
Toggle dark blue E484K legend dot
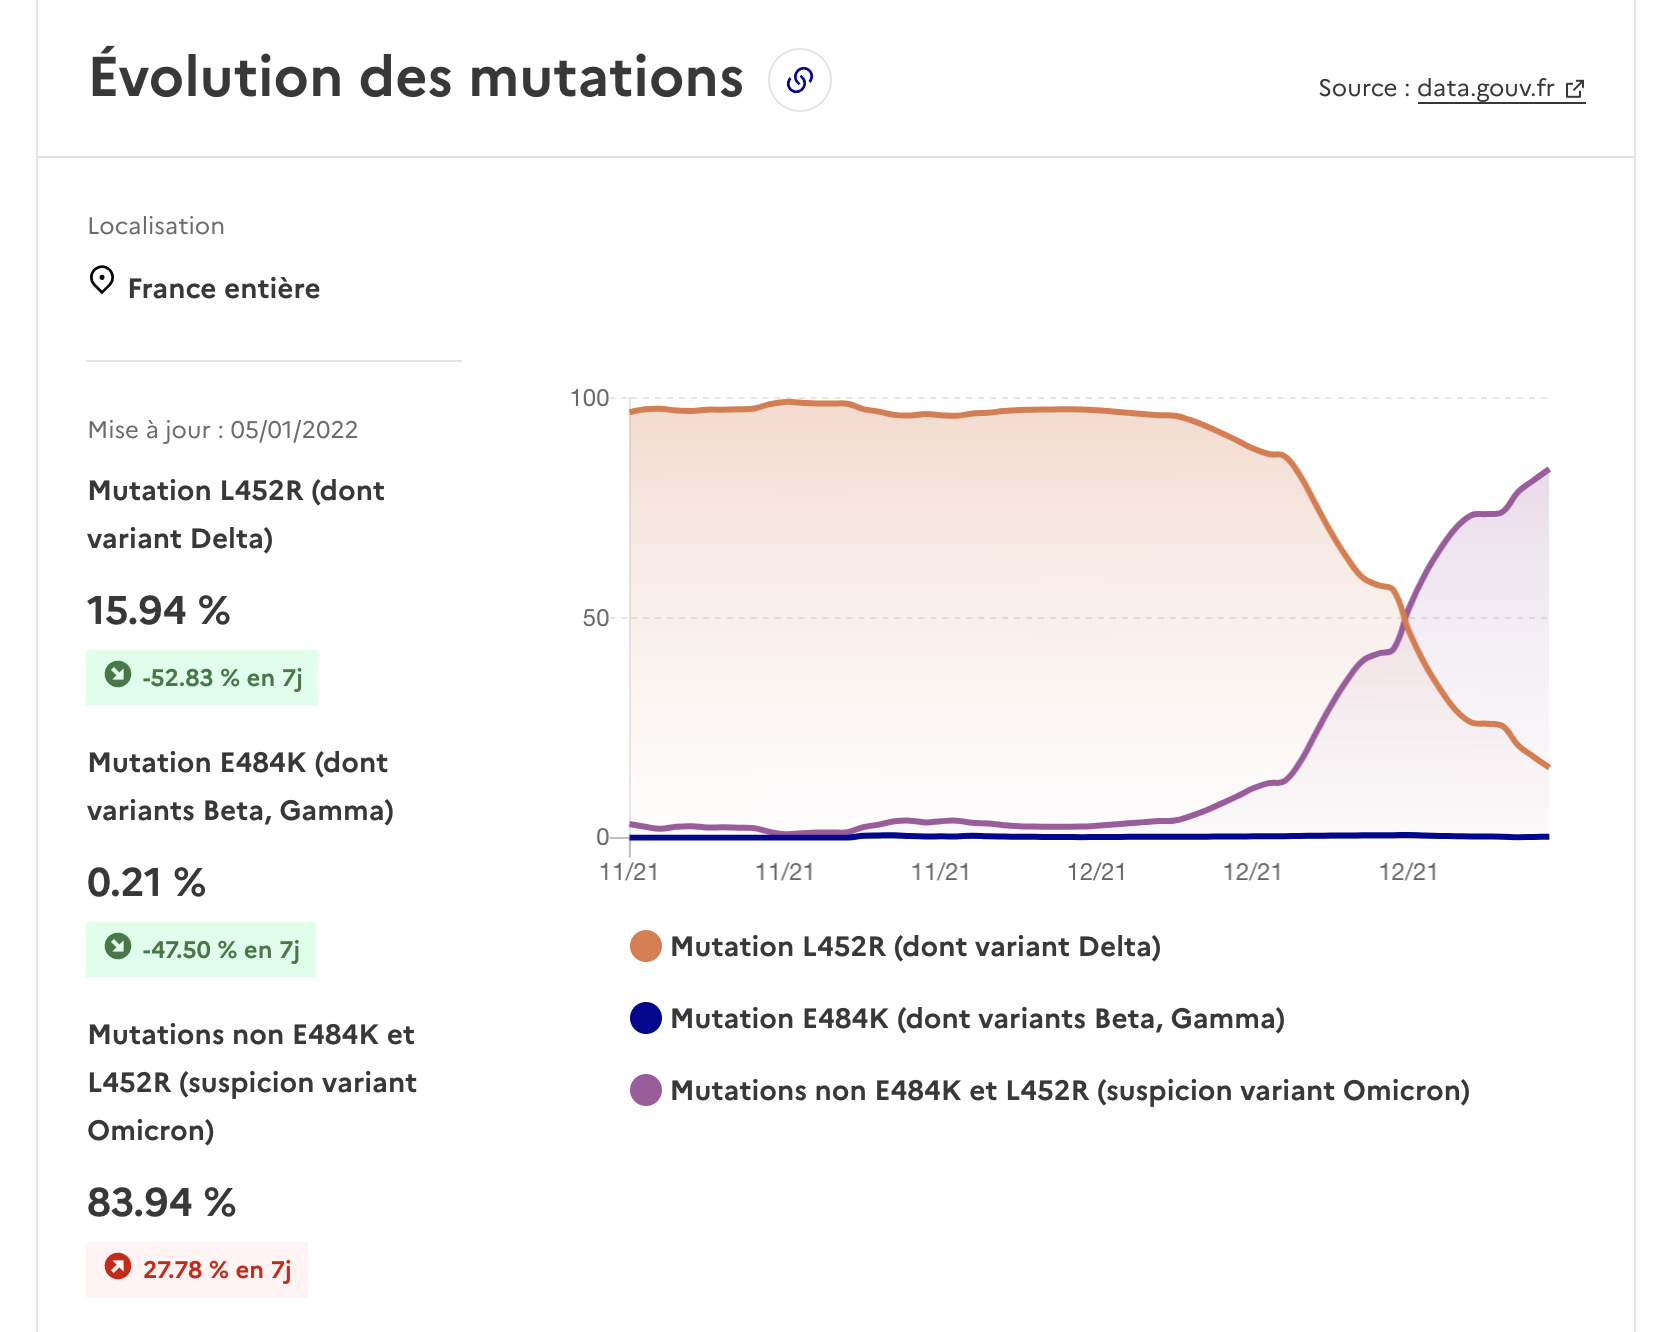pyautogui.click(x=646, y=1018)
